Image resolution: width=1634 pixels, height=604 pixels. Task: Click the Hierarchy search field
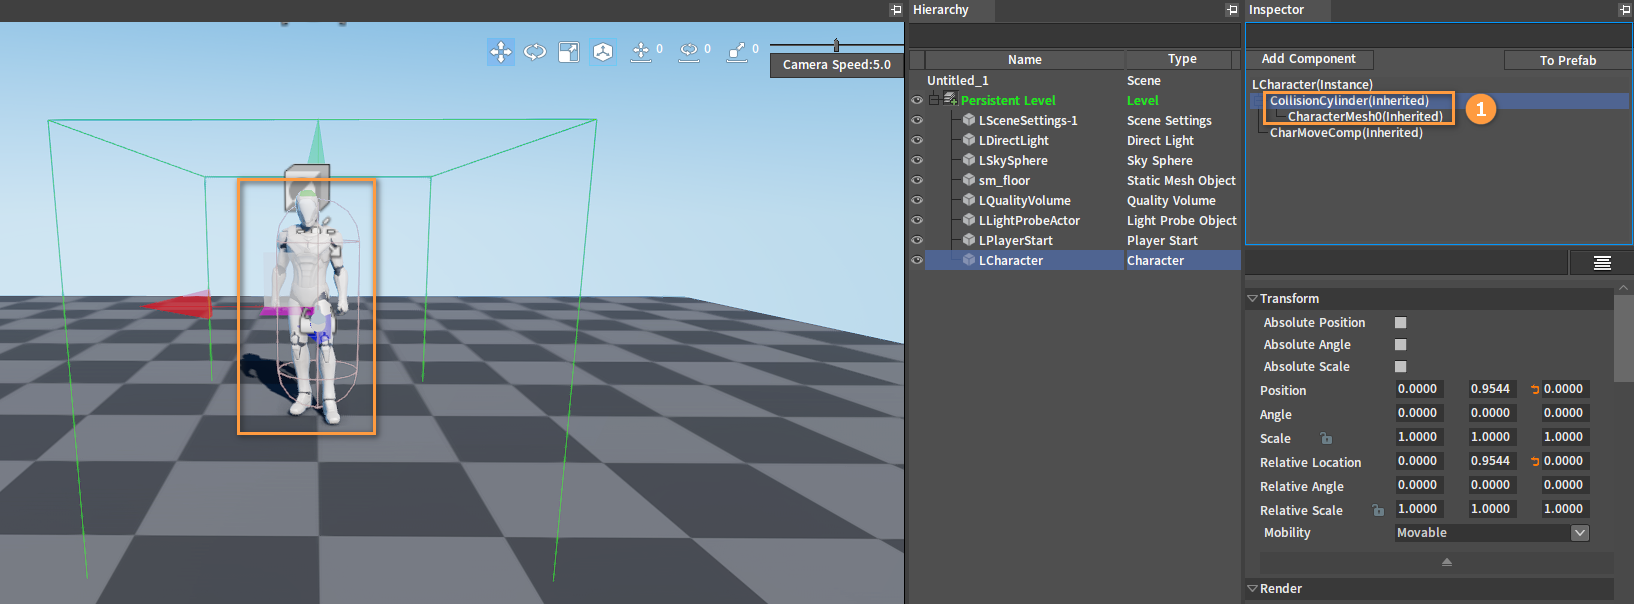tap(1074, 36)
